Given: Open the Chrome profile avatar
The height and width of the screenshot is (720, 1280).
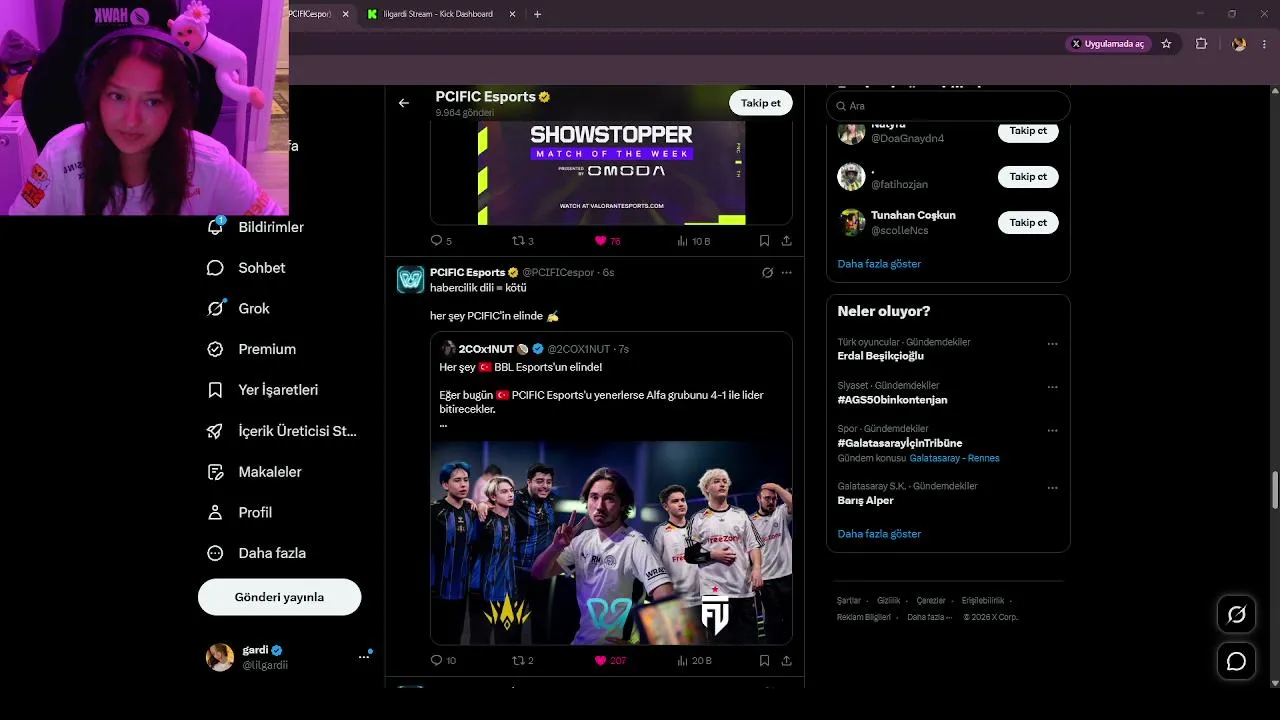Looking at the screenshot, I should pos(1239,44).
